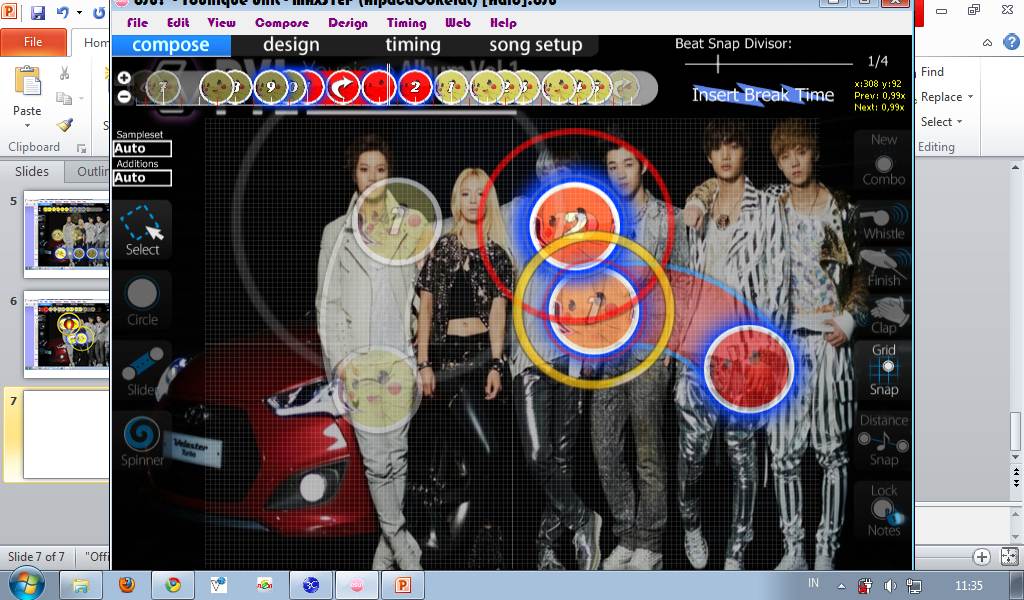This screenshot has width=1024, height=600.
Task: Select the Circle tool in editor
Action: click(x=142, y=300)
